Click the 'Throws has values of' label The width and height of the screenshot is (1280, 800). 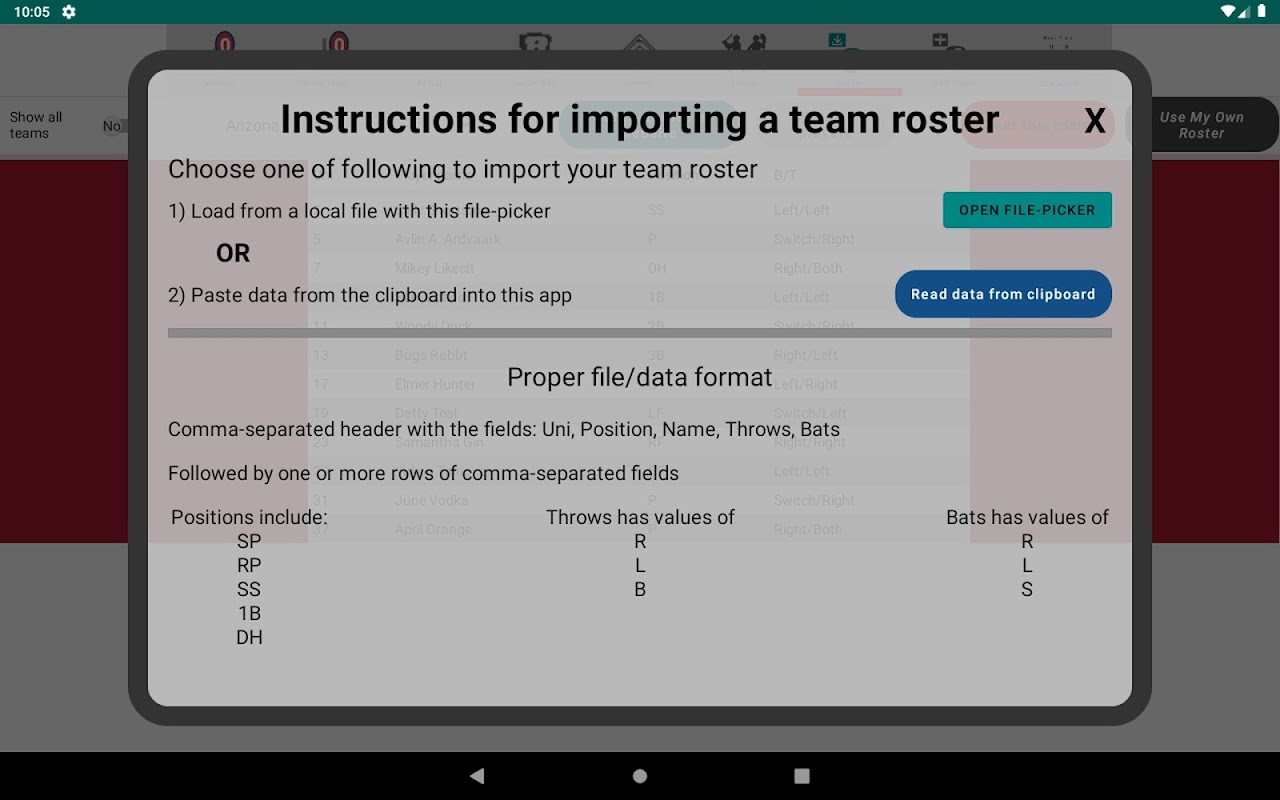640,517
